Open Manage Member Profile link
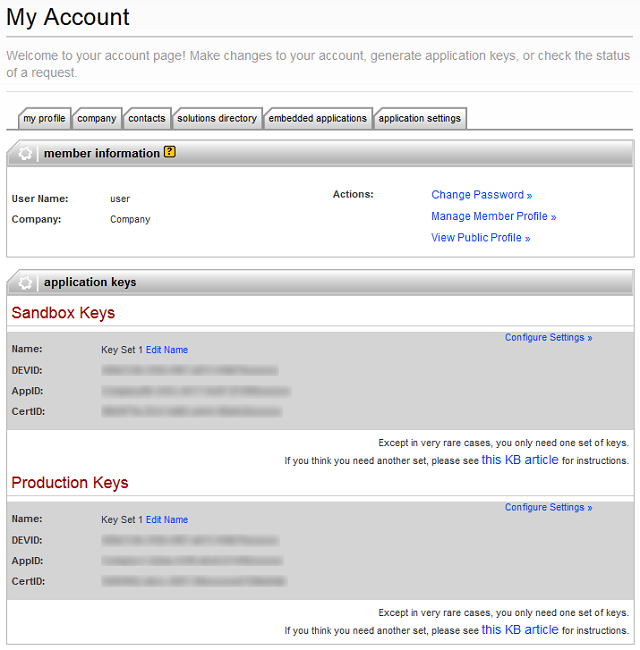Viewport: 640px width, 650px height. 494,216
